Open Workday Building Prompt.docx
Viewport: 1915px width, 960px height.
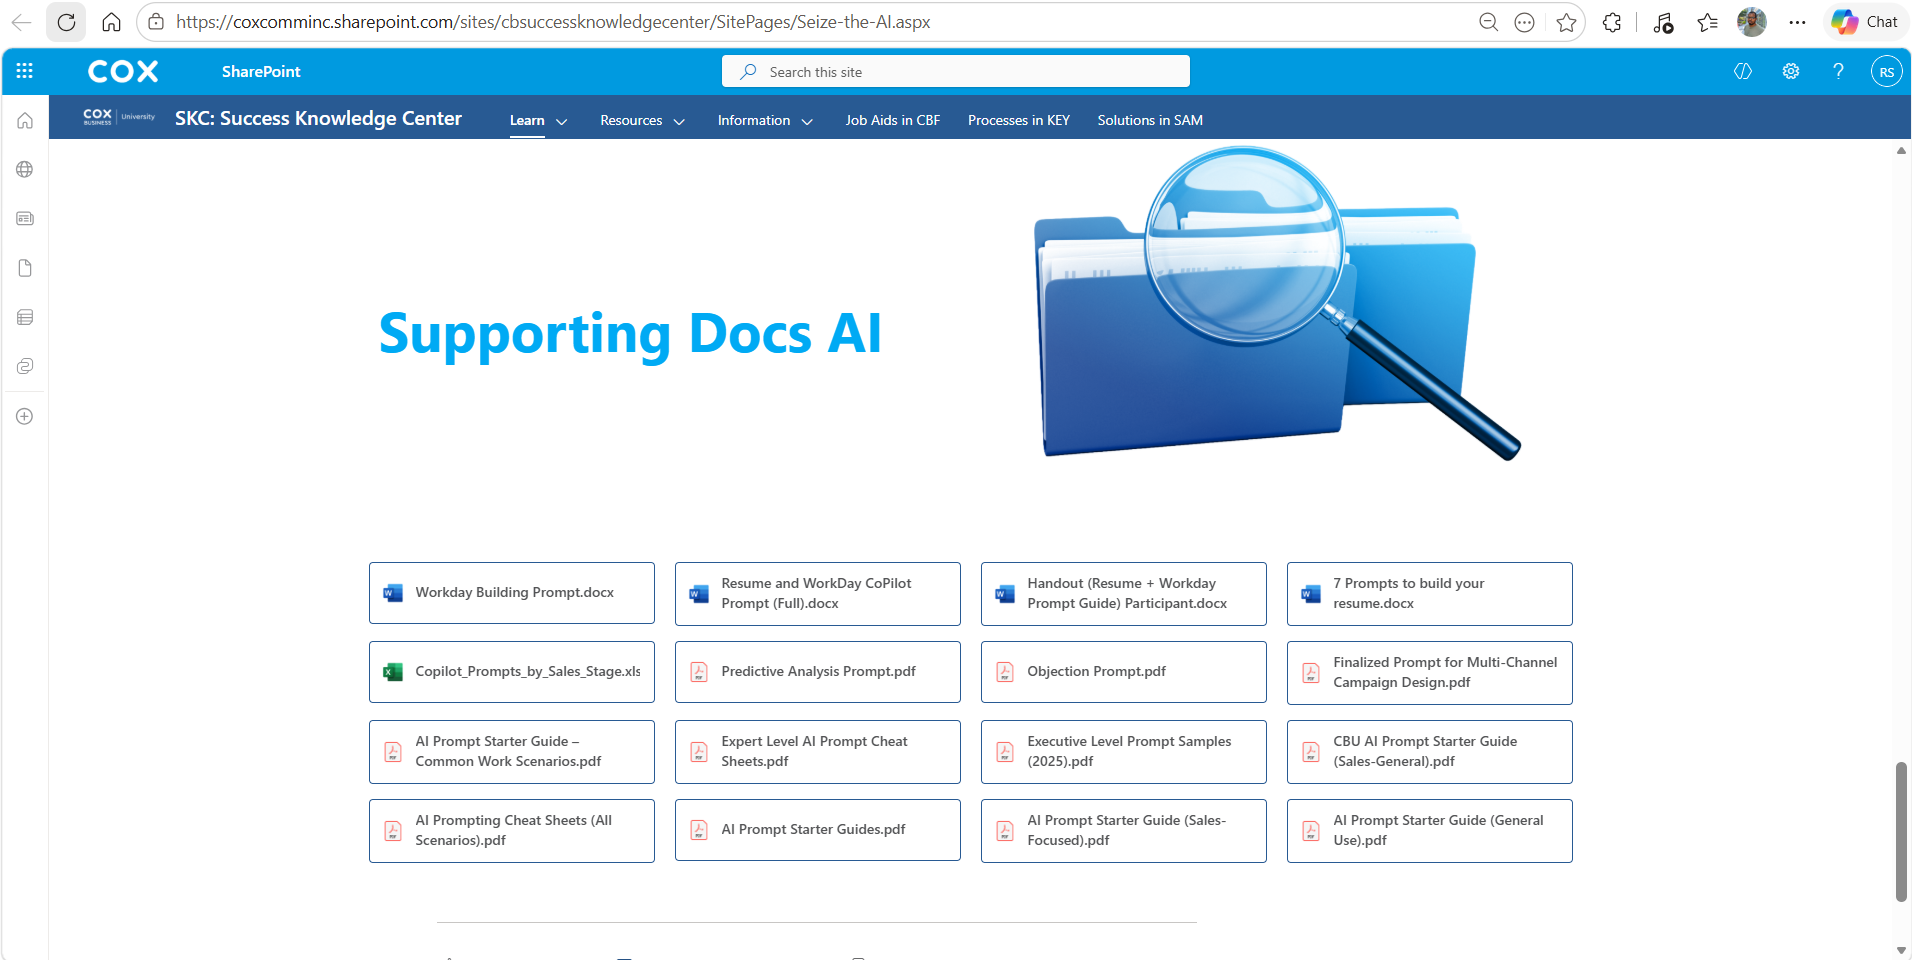[512, 593]
